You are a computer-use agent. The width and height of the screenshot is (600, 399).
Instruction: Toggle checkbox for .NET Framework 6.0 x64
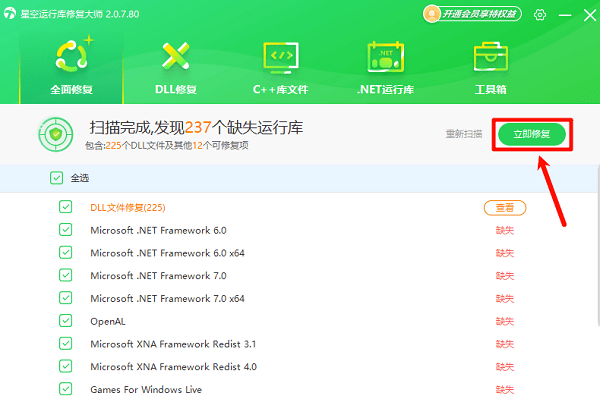click(65, 252)
